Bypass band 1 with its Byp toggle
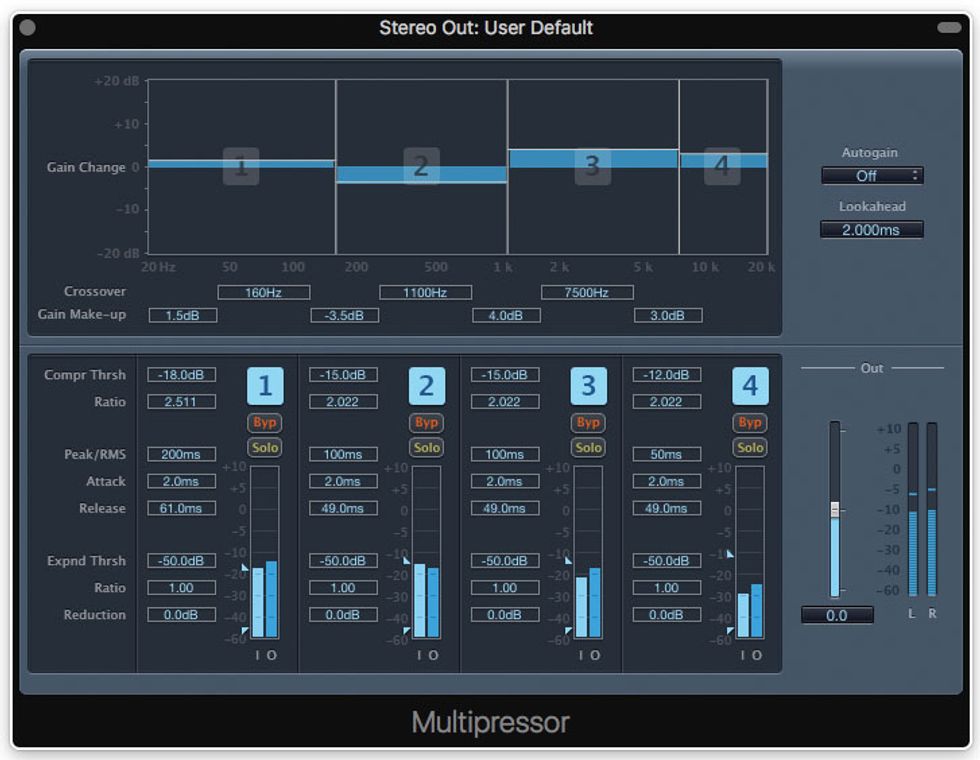This screenshot has width=980, height=760. (265, 422)
